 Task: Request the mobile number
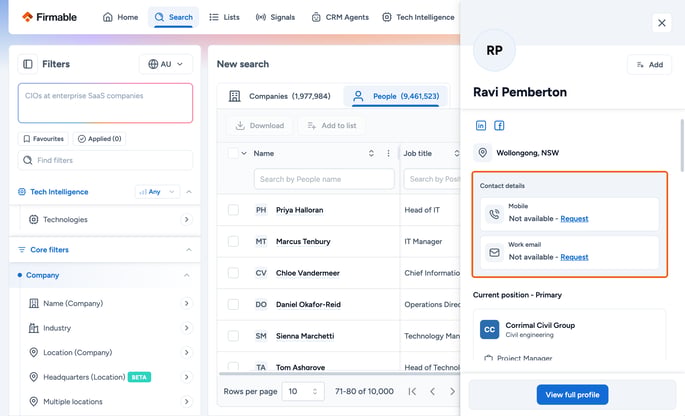point(574,218)
